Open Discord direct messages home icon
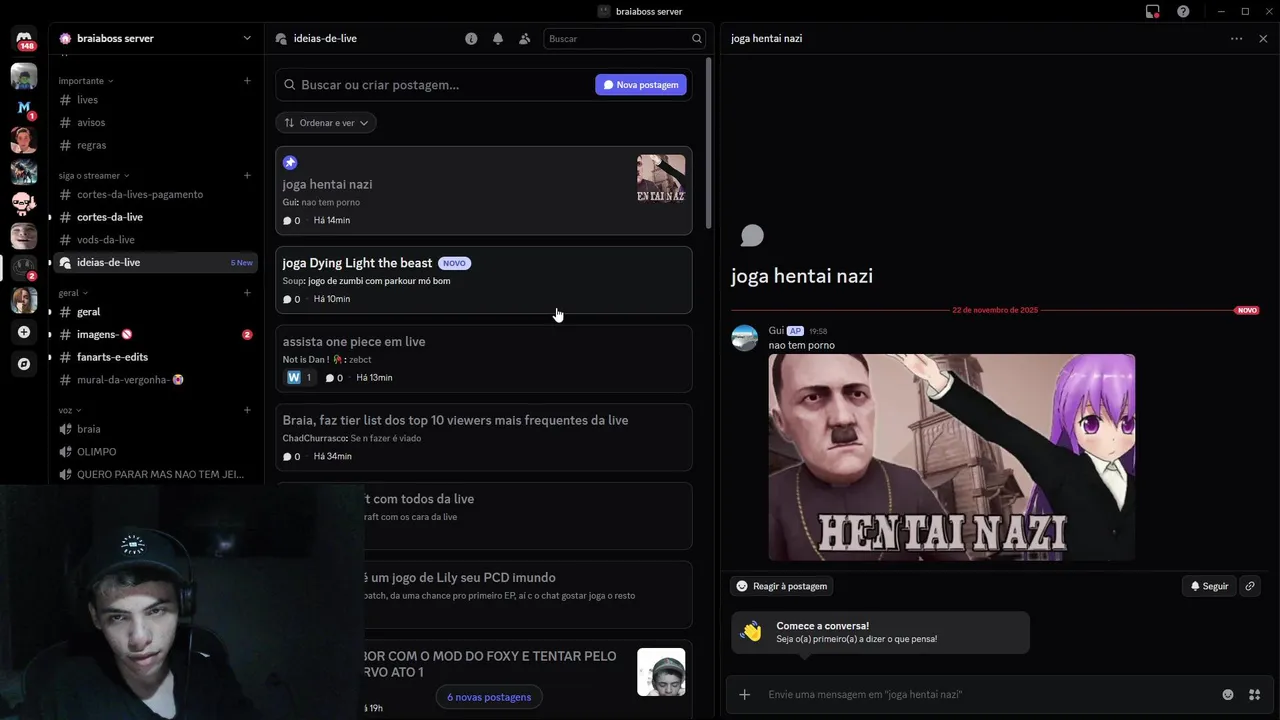Viewport: 1280px width, 720px height. click(x=24, y=40)
